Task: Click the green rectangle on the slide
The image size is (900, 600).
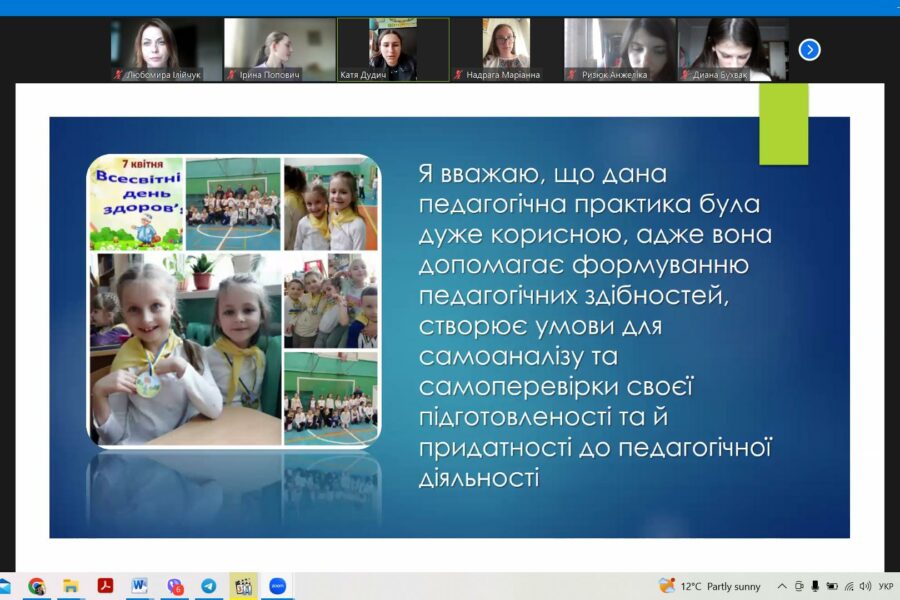Action: coord(783,123)
